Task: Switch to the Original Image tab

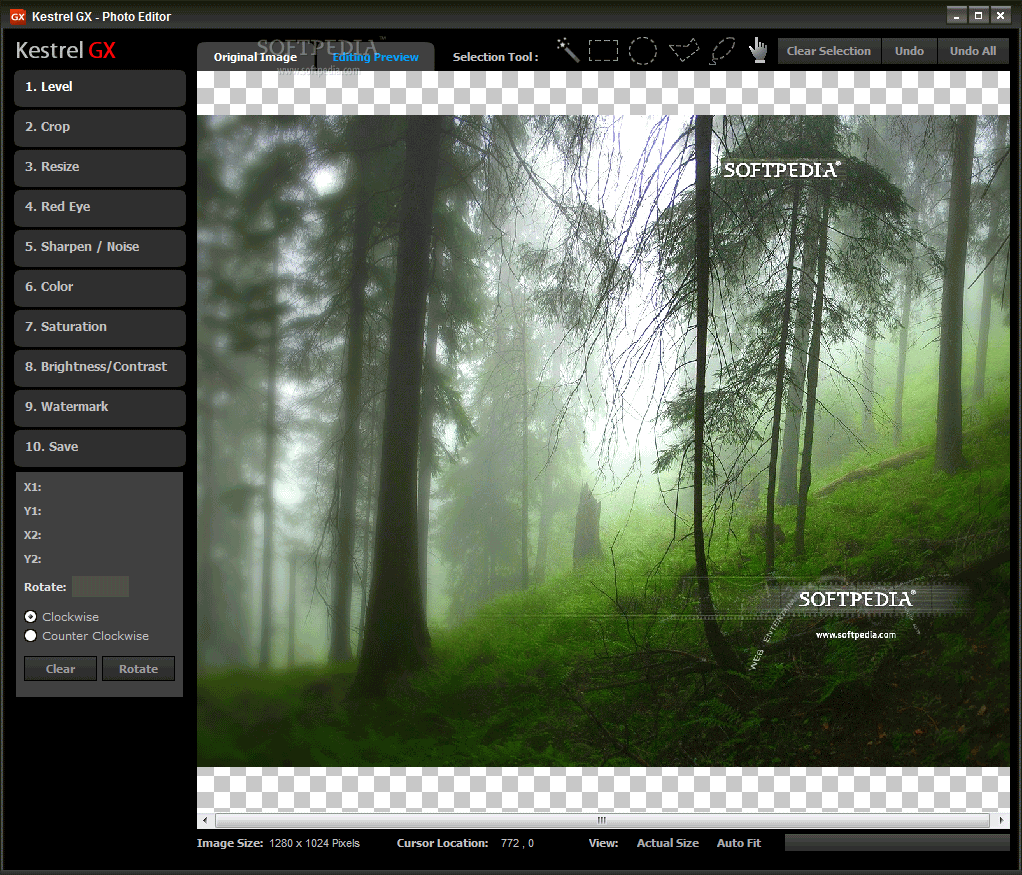Action: pos(256,57)
